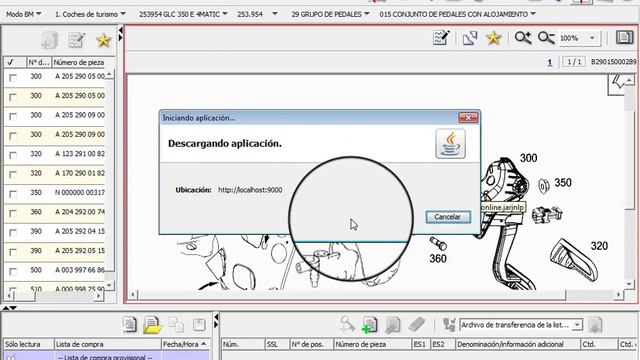Click the new shopping list icon
Image resolution: width=640 pixels, height=360 pixels.
point(130,324)
